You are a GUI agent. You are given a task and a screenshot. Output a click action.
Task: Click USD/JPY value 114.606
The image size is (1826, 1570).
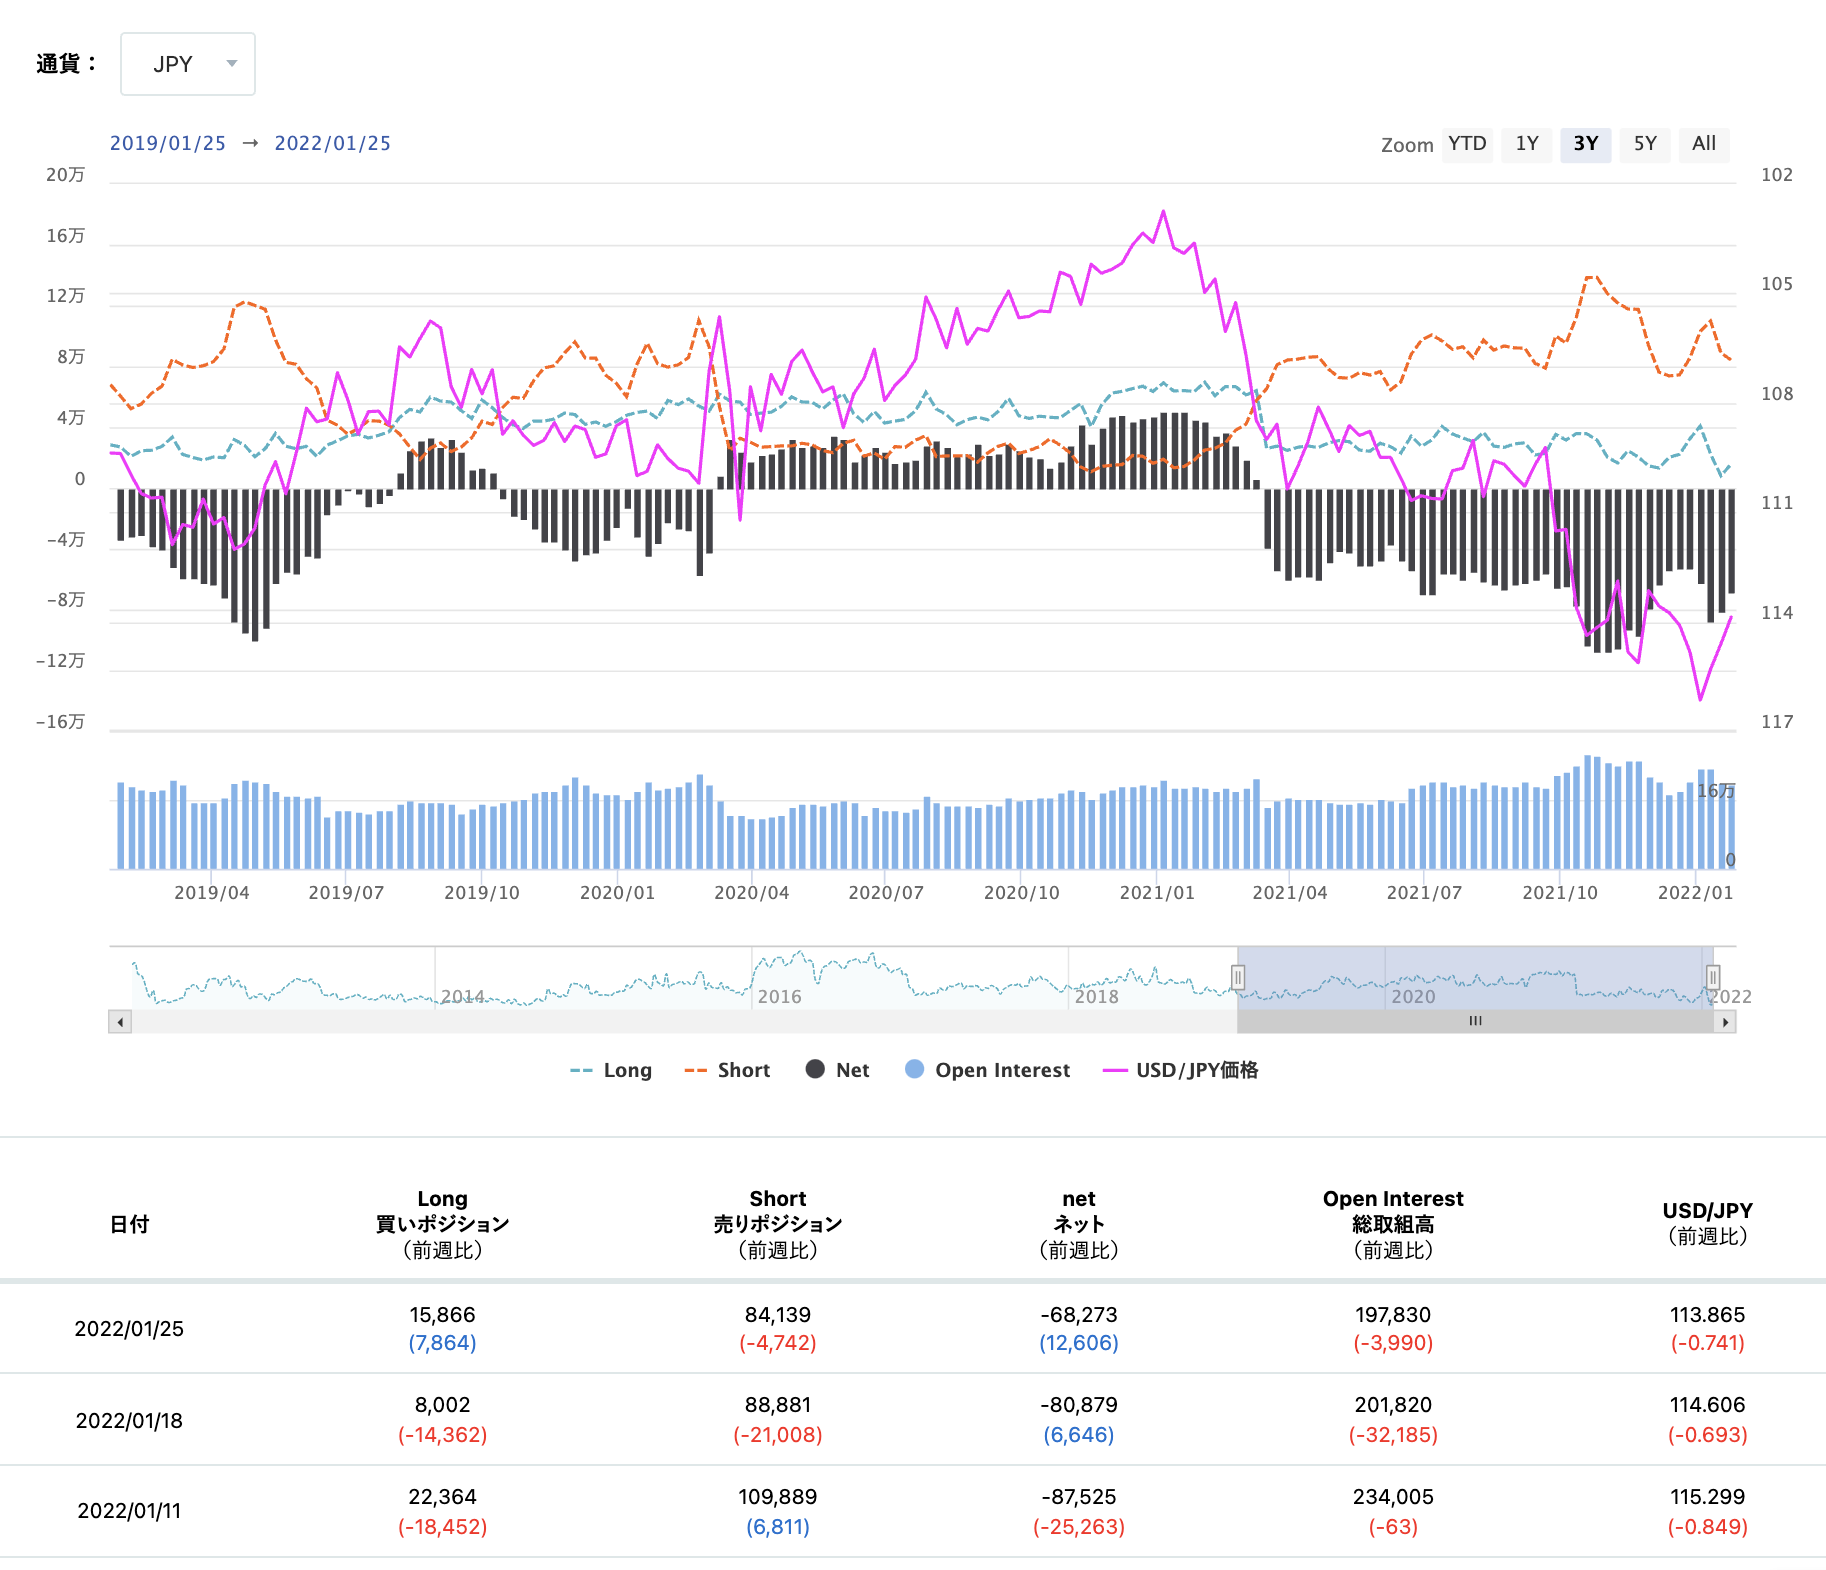coord(1707,1405)
